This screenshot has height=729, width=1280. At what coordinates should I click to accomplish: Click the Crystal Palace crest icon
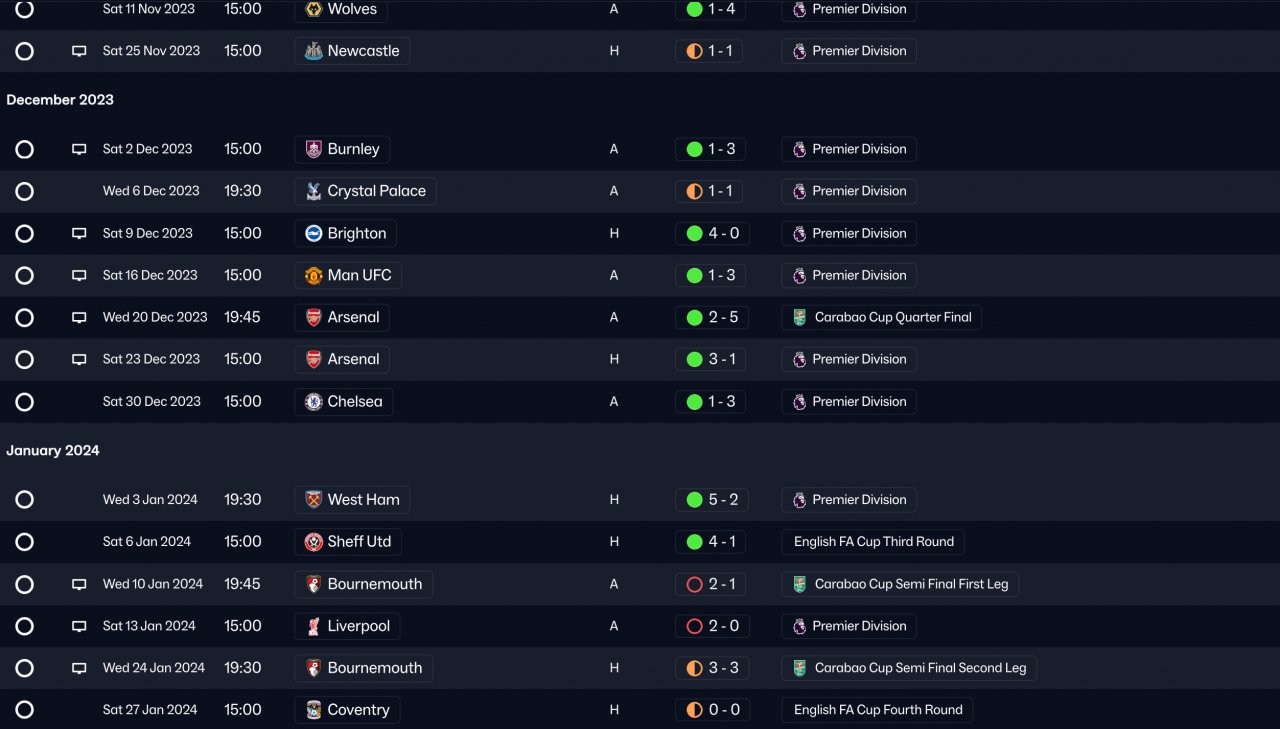tap(314, 191)
